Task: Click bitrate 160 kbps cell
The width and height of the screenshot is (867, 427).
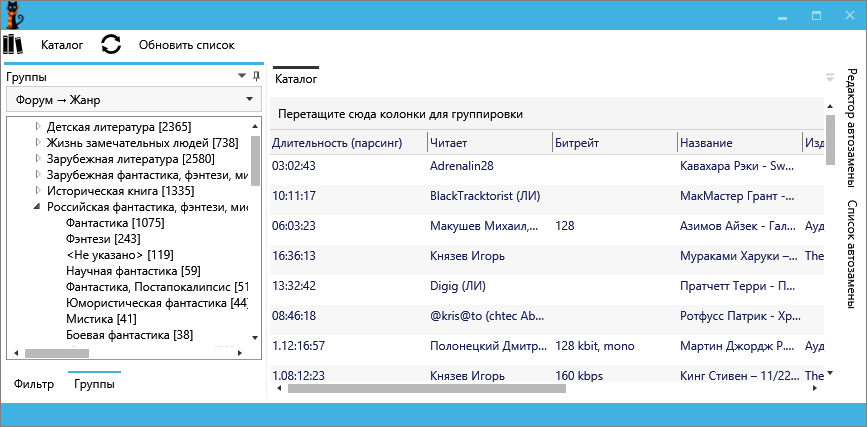Action: 578,376
